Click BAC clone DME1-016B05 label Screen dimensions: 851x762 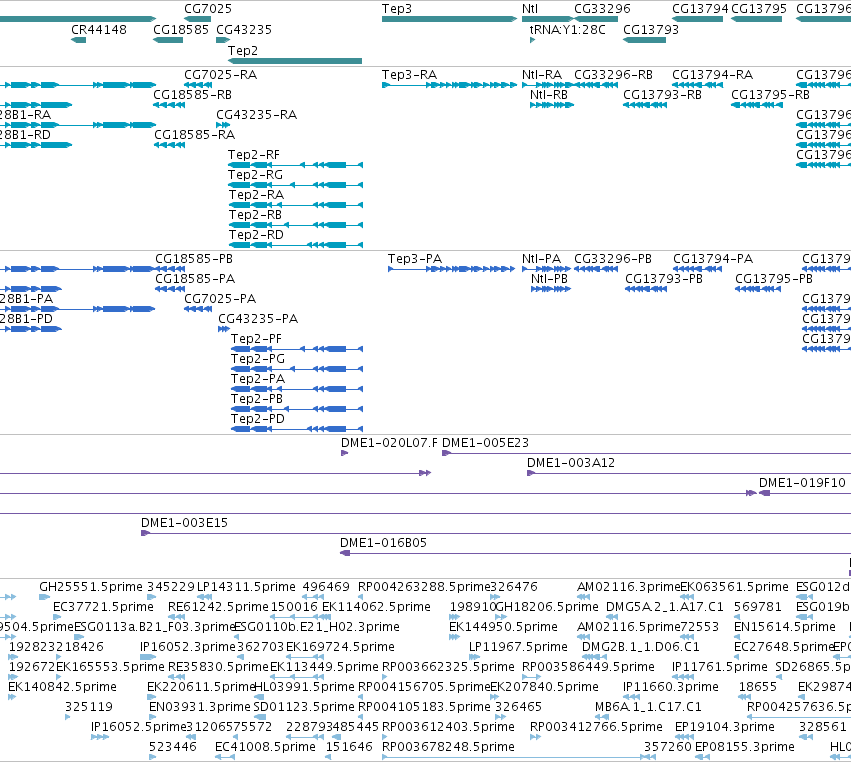click(383, 543)
